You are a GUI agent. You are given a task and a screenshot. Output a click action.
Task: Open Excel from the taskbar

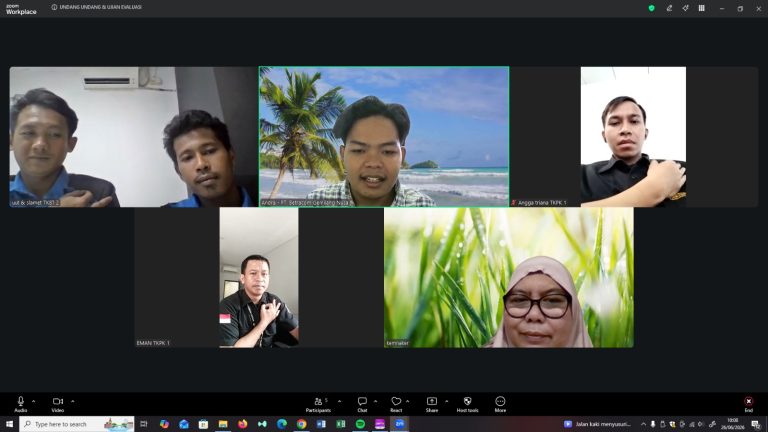click(x=340, y=424)
